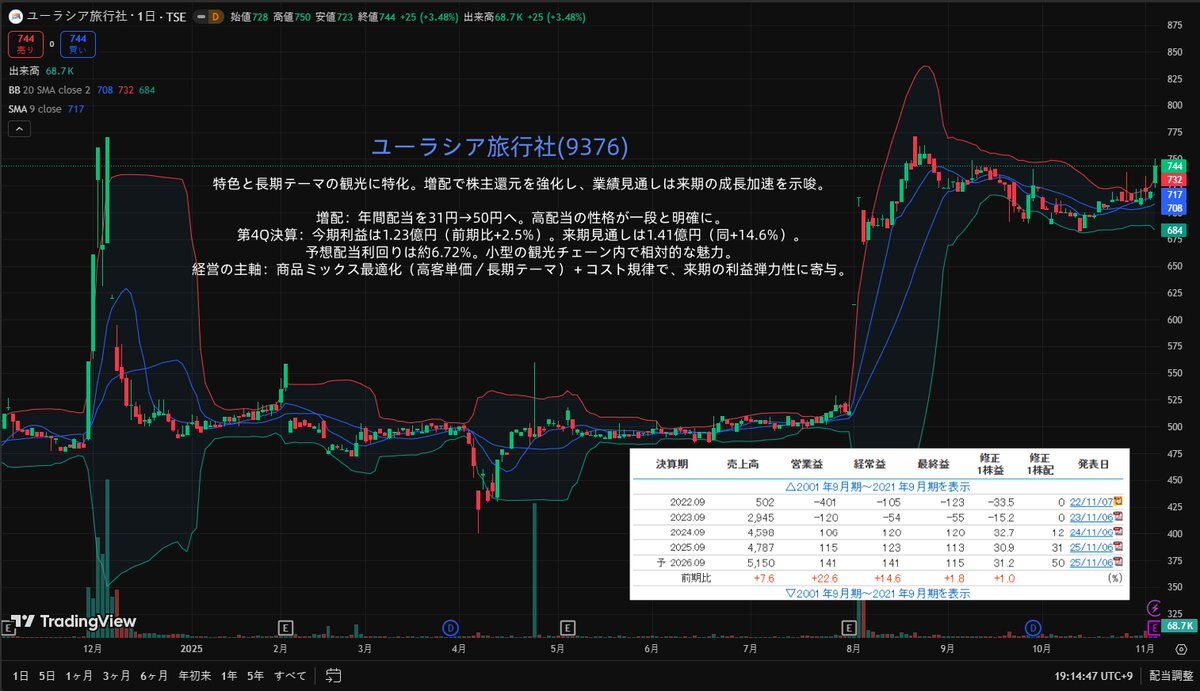
Task: Switch to the すべて time range
Action: point(291,676)
